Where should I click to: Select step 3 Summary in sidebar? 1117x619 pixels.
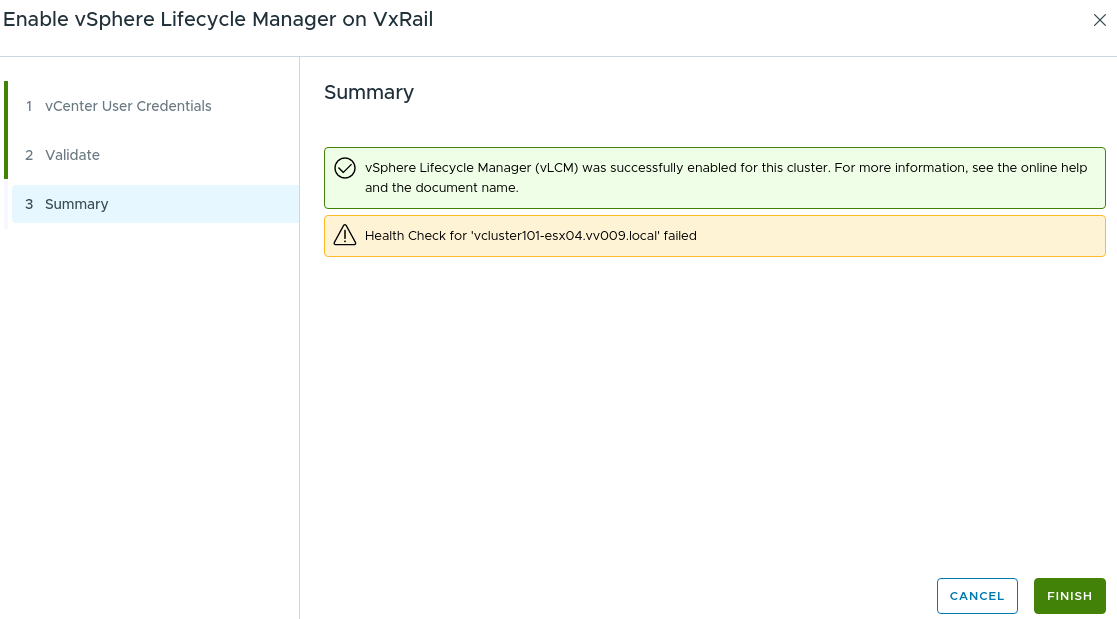tap(76, 204)
